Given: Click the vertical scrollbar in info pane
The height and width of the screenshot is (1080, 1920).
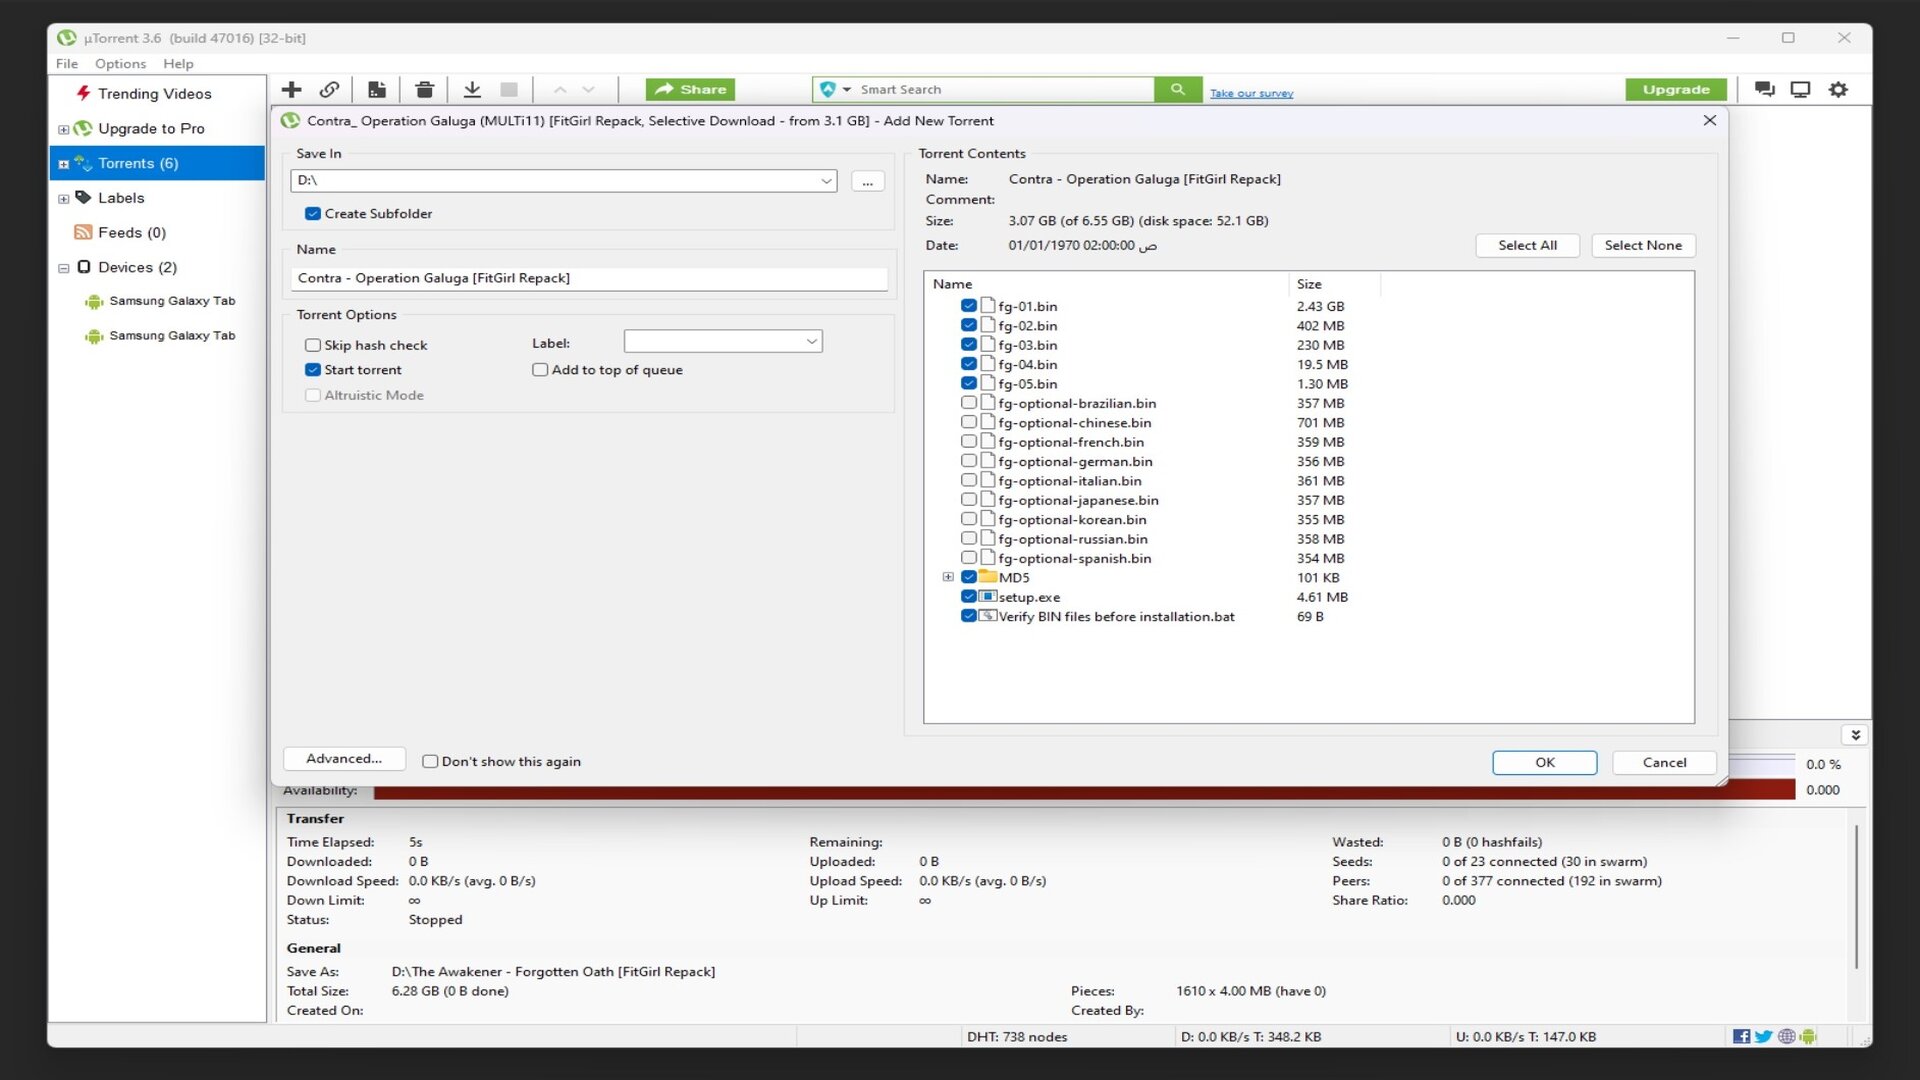Looking at the screenshot, I should pos(1856,896).
